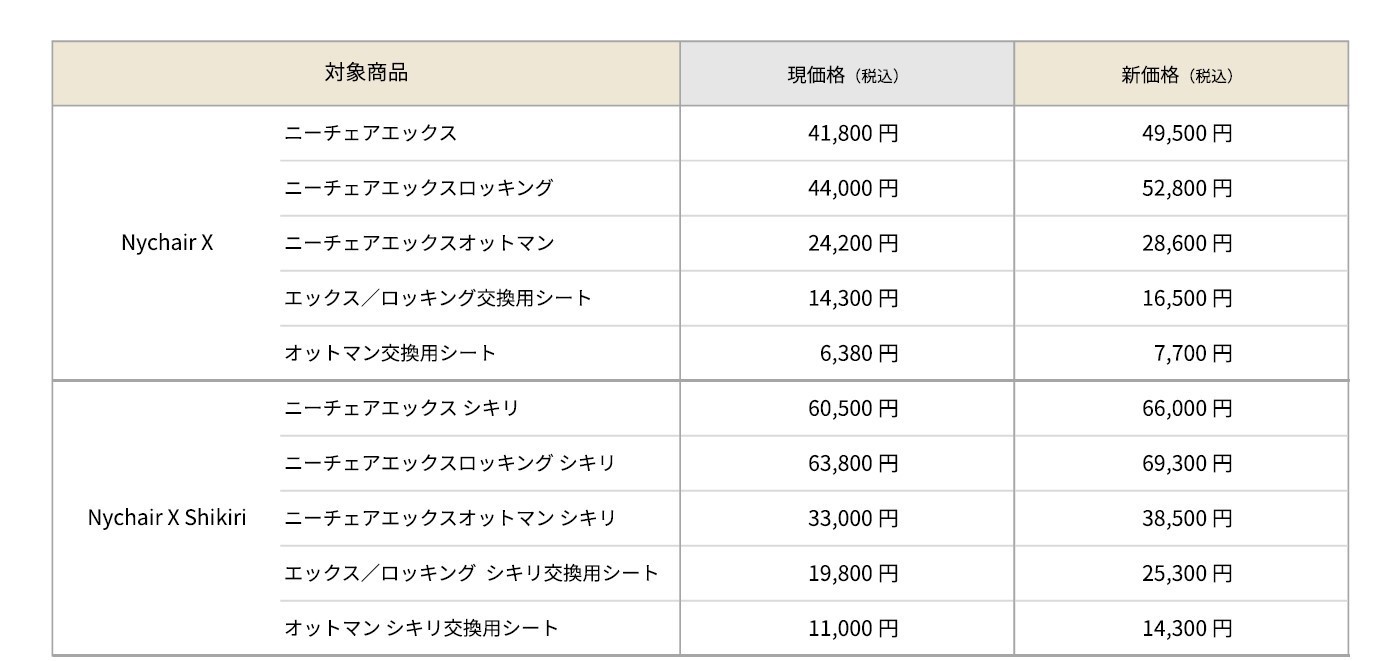This screenshot has height=661, width=1397.
Task: Click the 25,300 円 new price cell
Action: (1181, 573)
